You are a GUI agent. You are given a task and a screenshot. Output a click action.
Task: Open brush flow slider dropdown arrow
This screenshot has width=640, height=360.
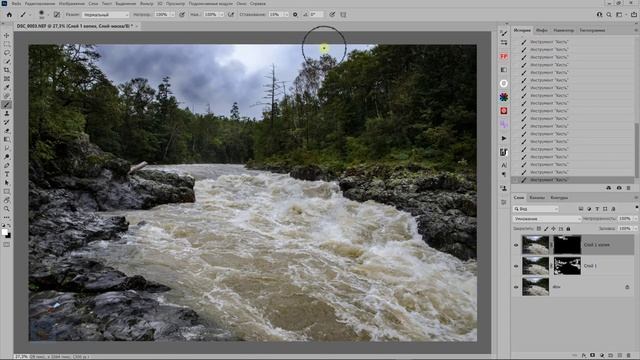click(221, 15)
